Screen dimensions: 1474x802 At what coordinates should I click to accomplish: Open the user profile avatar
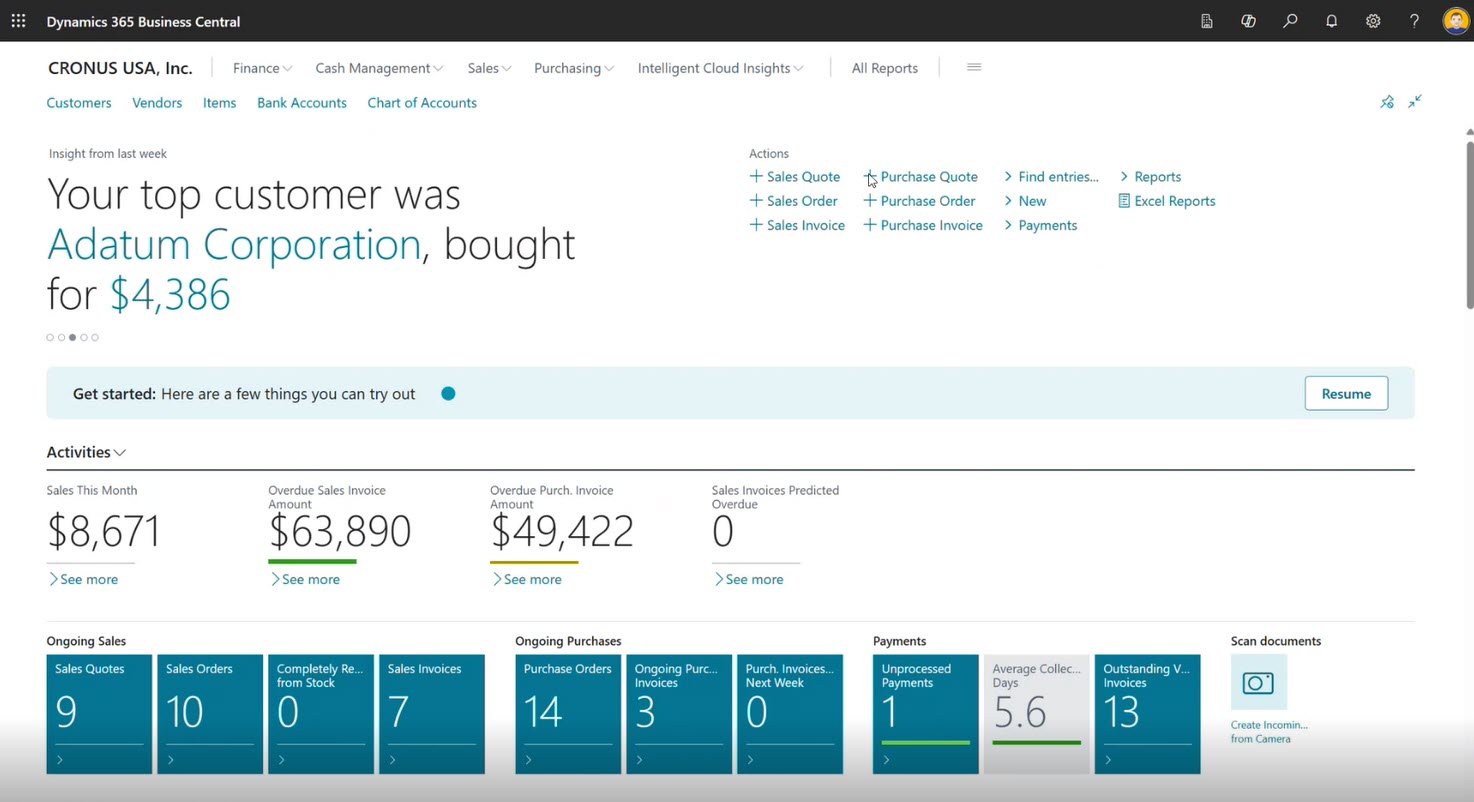[x=1455, y=21]
